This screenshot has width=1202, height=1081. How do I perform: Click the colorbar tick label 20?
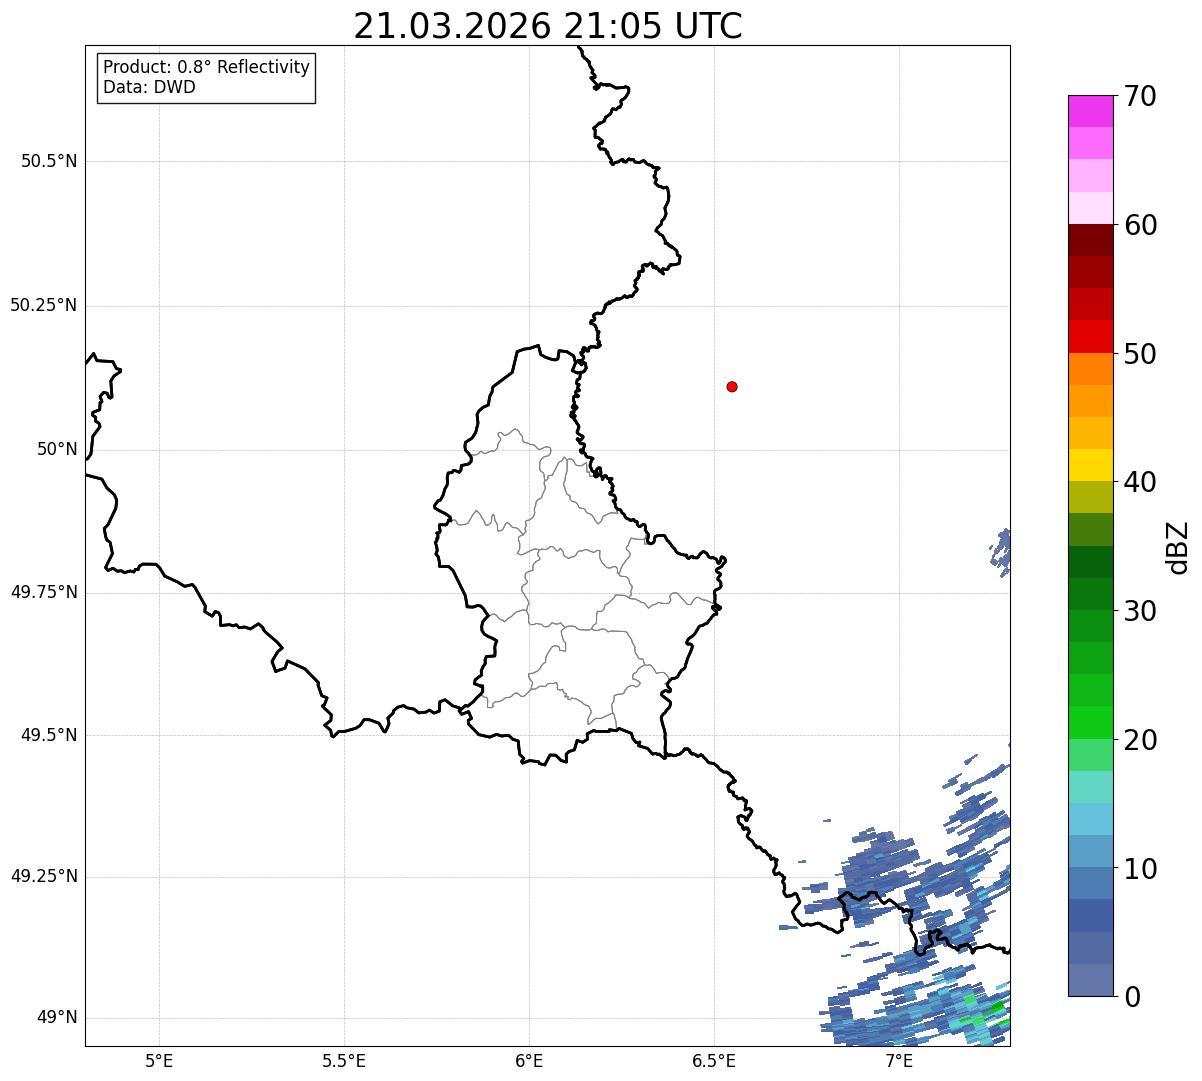pos(1140,740)
